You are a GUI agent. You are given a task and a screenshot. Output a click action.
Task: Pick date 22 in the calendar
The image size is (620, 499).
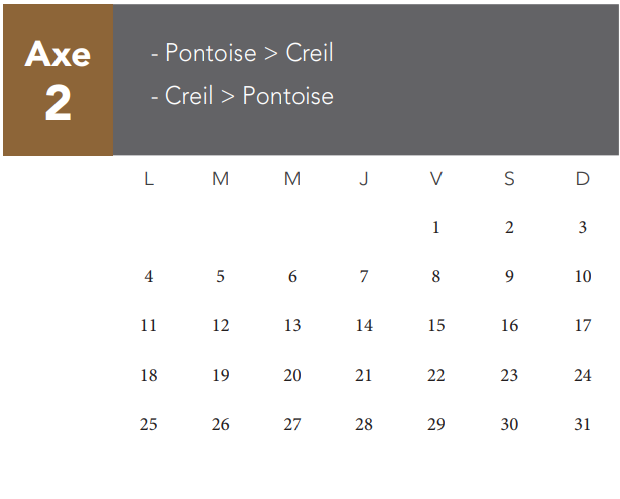pos(436,375)
